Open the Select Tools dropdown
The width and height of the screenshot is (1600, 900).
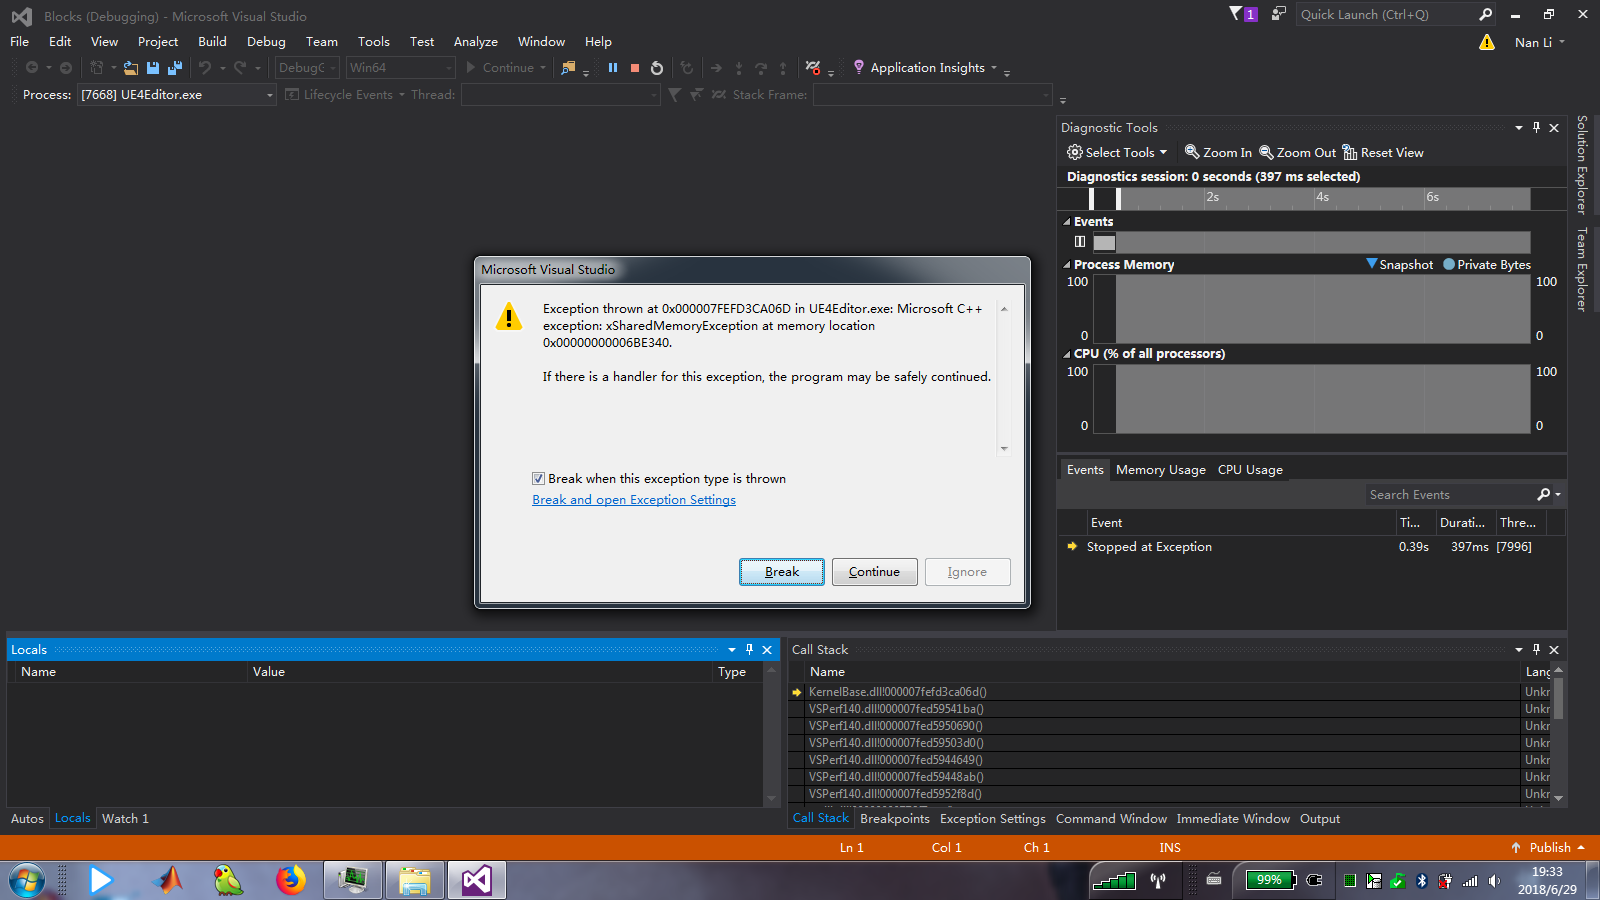pyautogui.click(x=1117, y=152)
